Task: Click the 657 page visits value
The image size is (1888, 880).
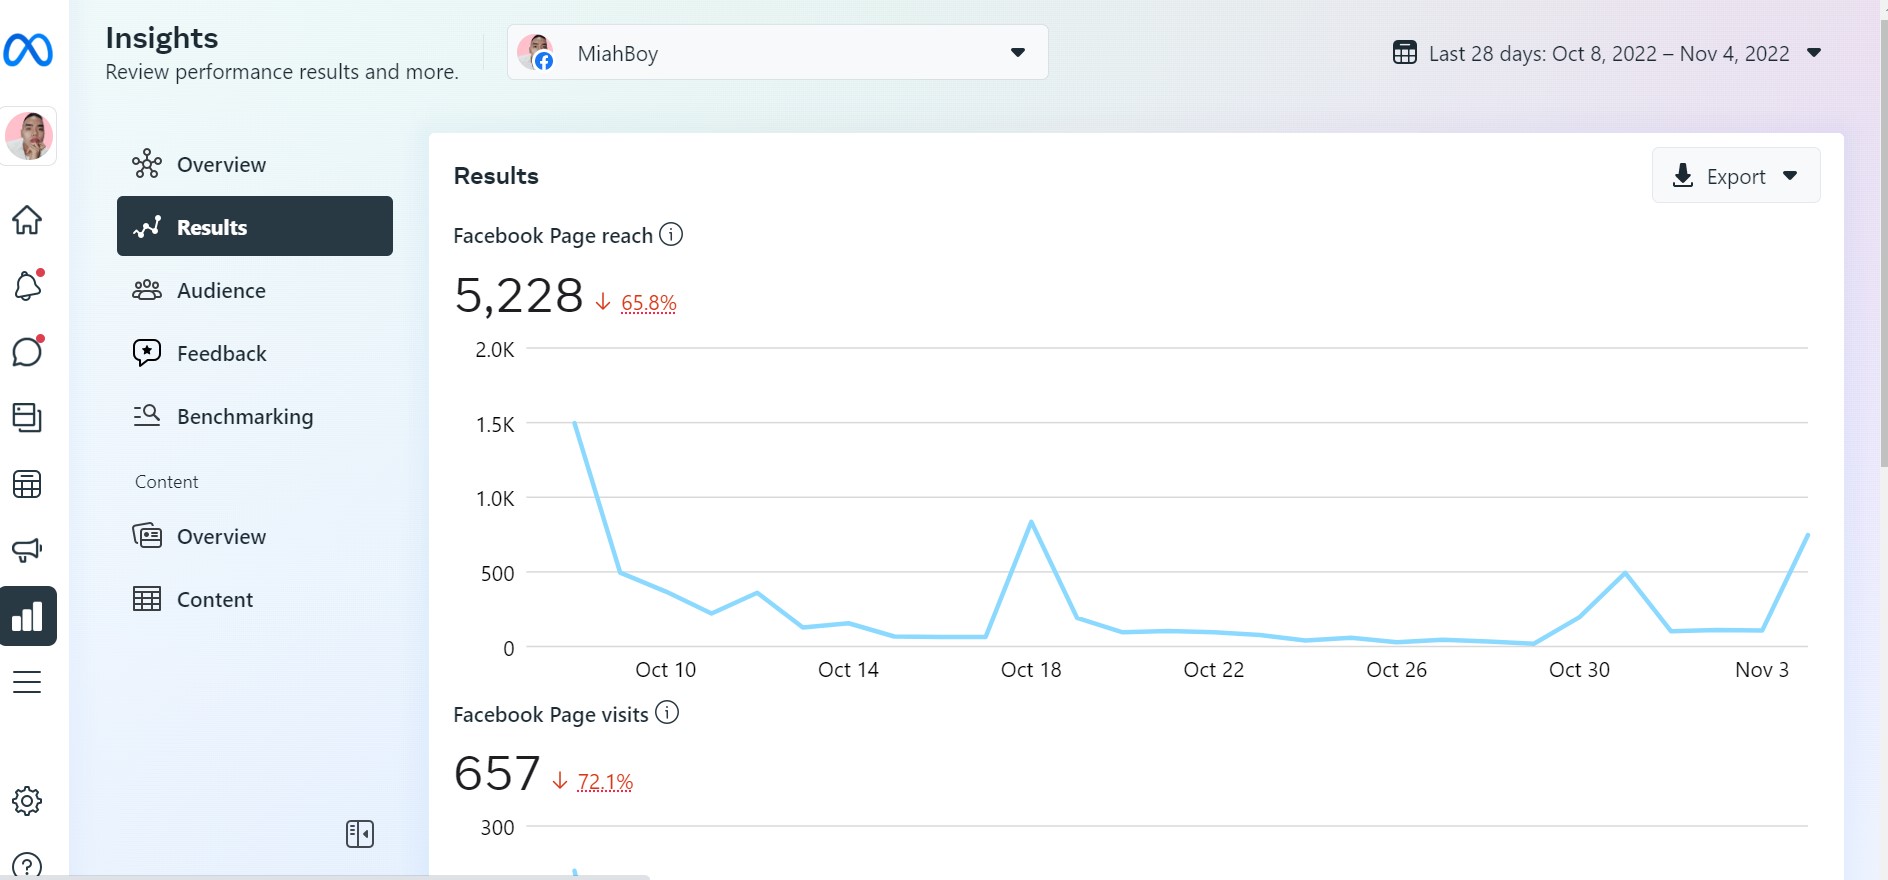Action: pyautogui.click(x=497, y=774)
